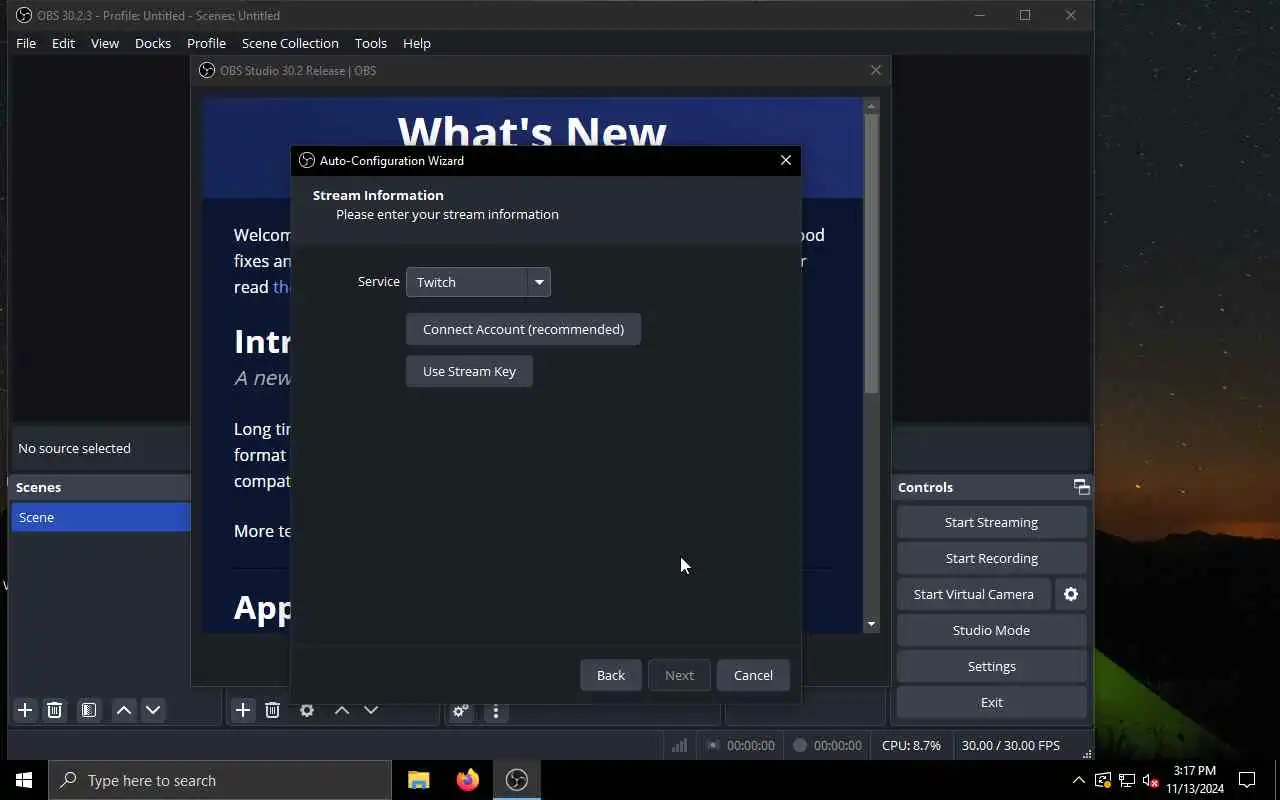Click scrollbar up arrow in What's New
This screenshot has height=800, width=1280.
pos(871,105)
